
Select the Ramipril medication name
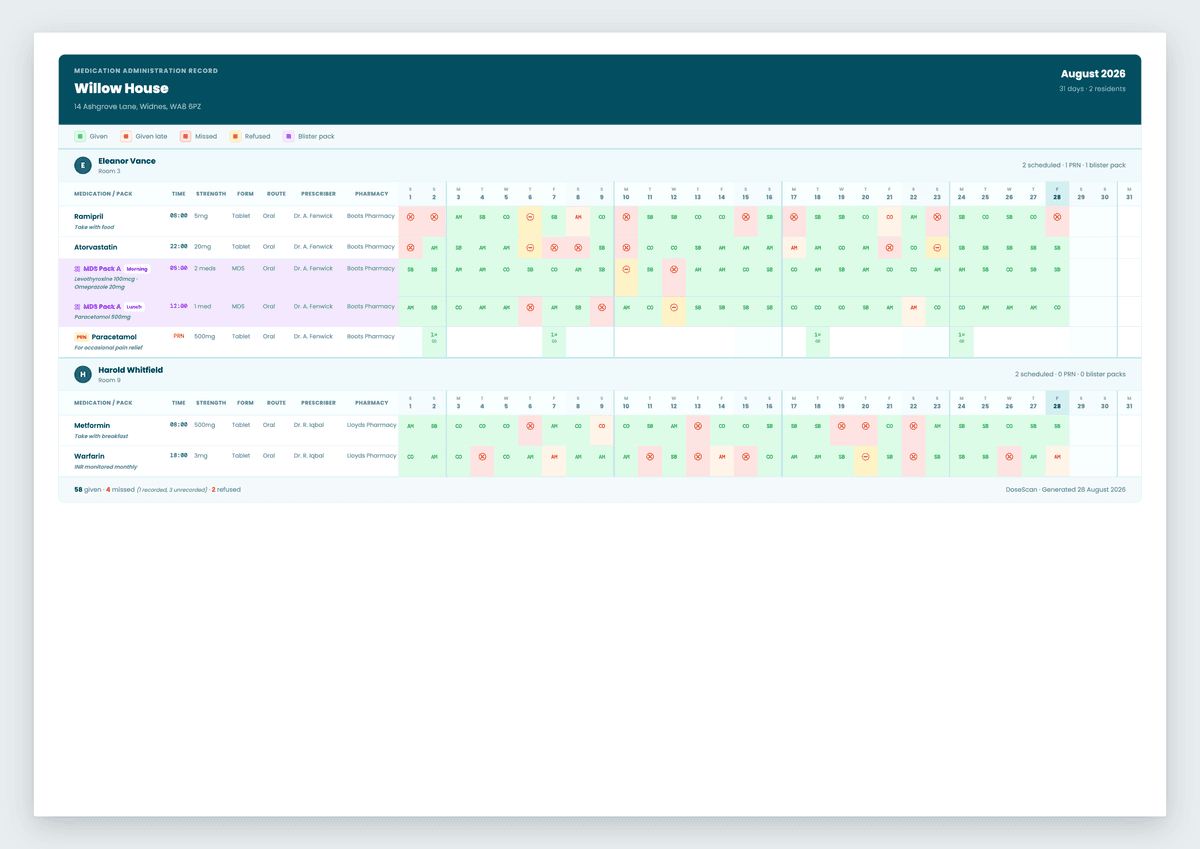click(x=89, y=216)
